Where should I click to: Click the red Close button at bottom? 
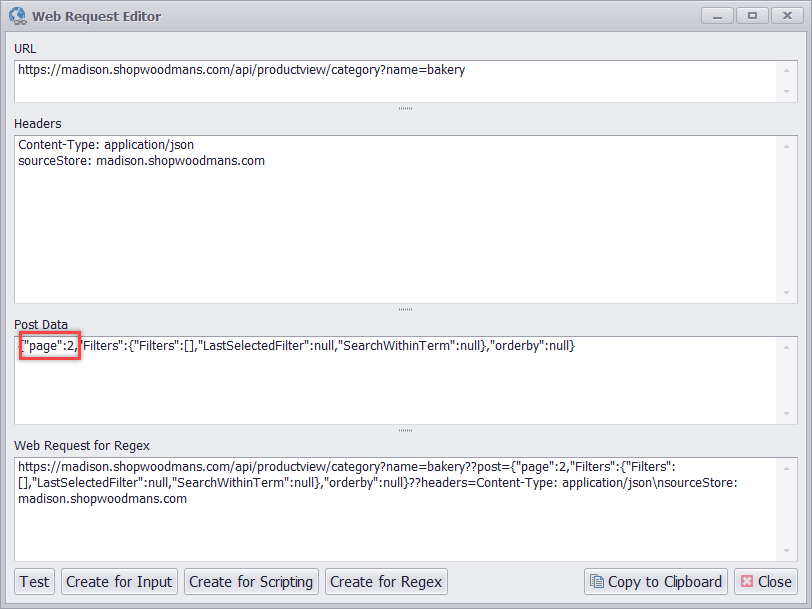pyautogui.click(x=765, y=581)
